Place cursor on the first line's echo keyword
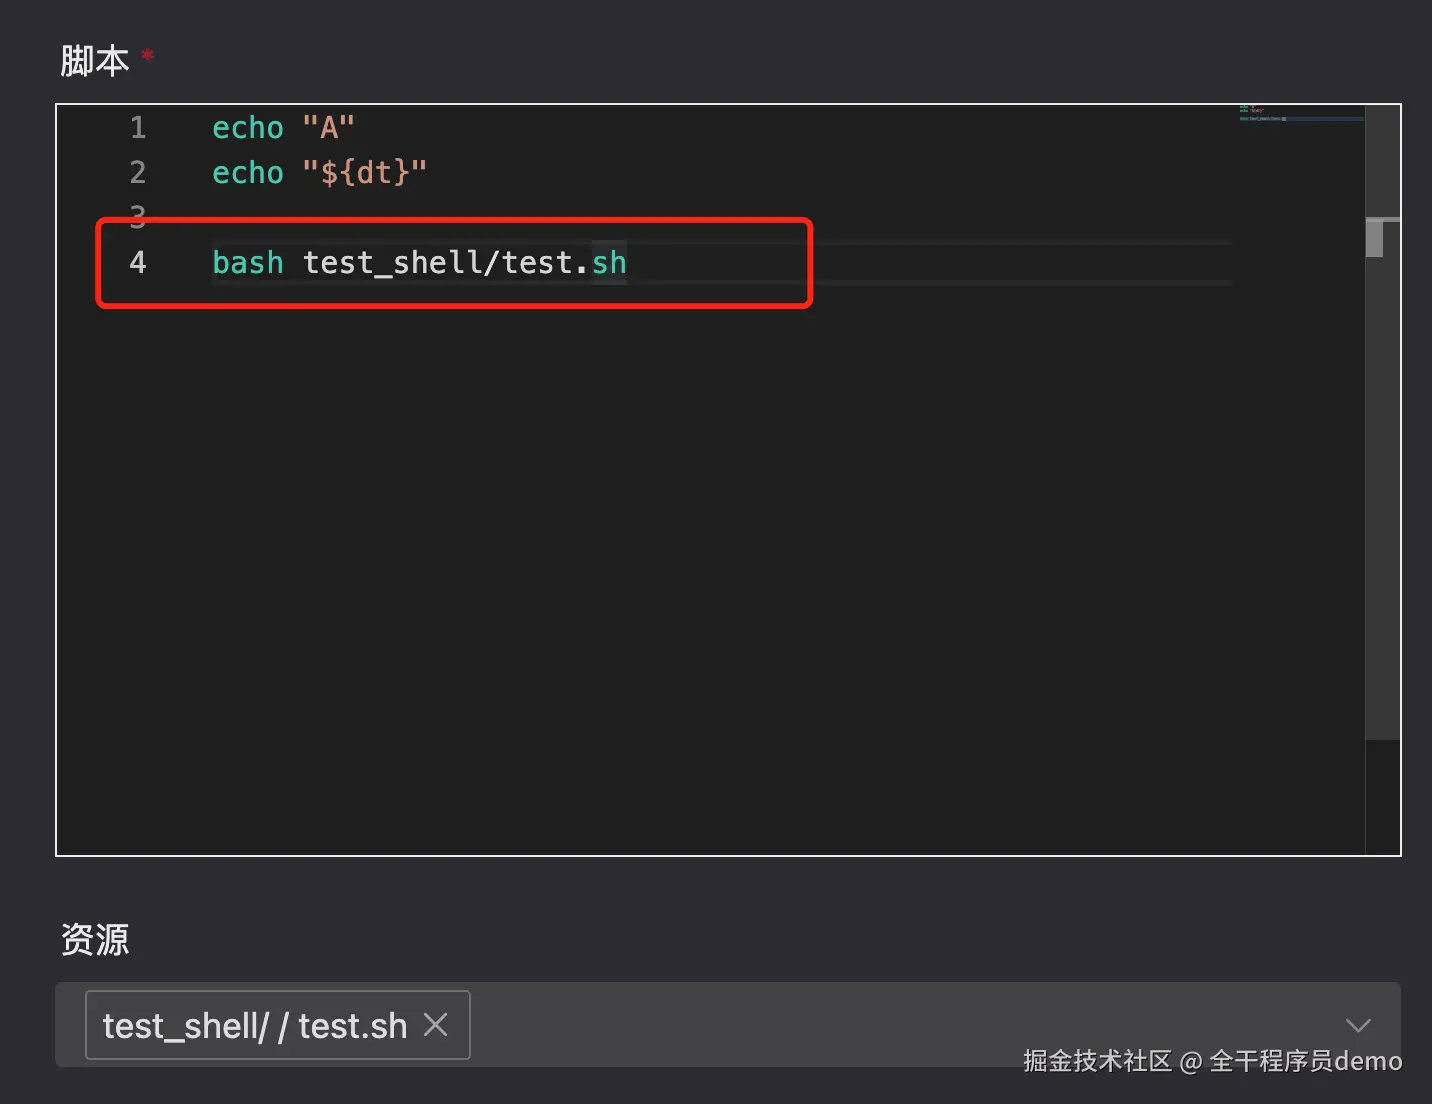 pyautogui.click(x=247, y=128)
